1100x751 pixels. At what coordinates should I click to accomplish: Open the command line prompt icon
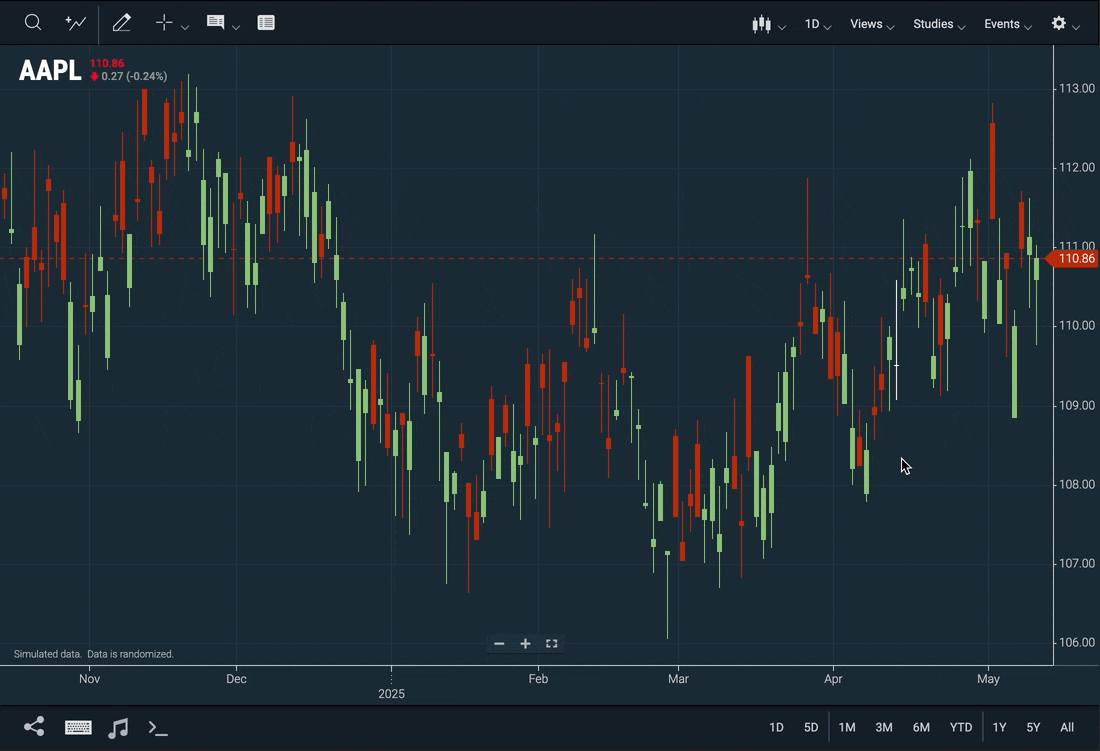click(x=158, y=728)
